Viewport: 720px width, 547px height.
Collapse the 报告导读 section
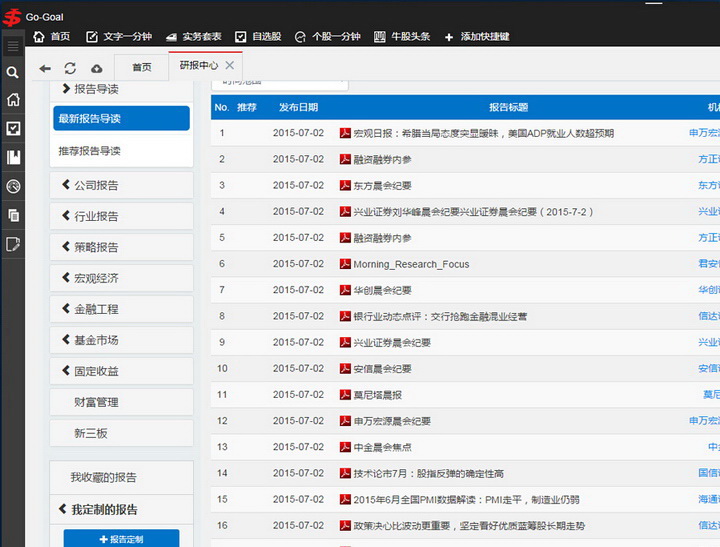click(x=121, y=89)
